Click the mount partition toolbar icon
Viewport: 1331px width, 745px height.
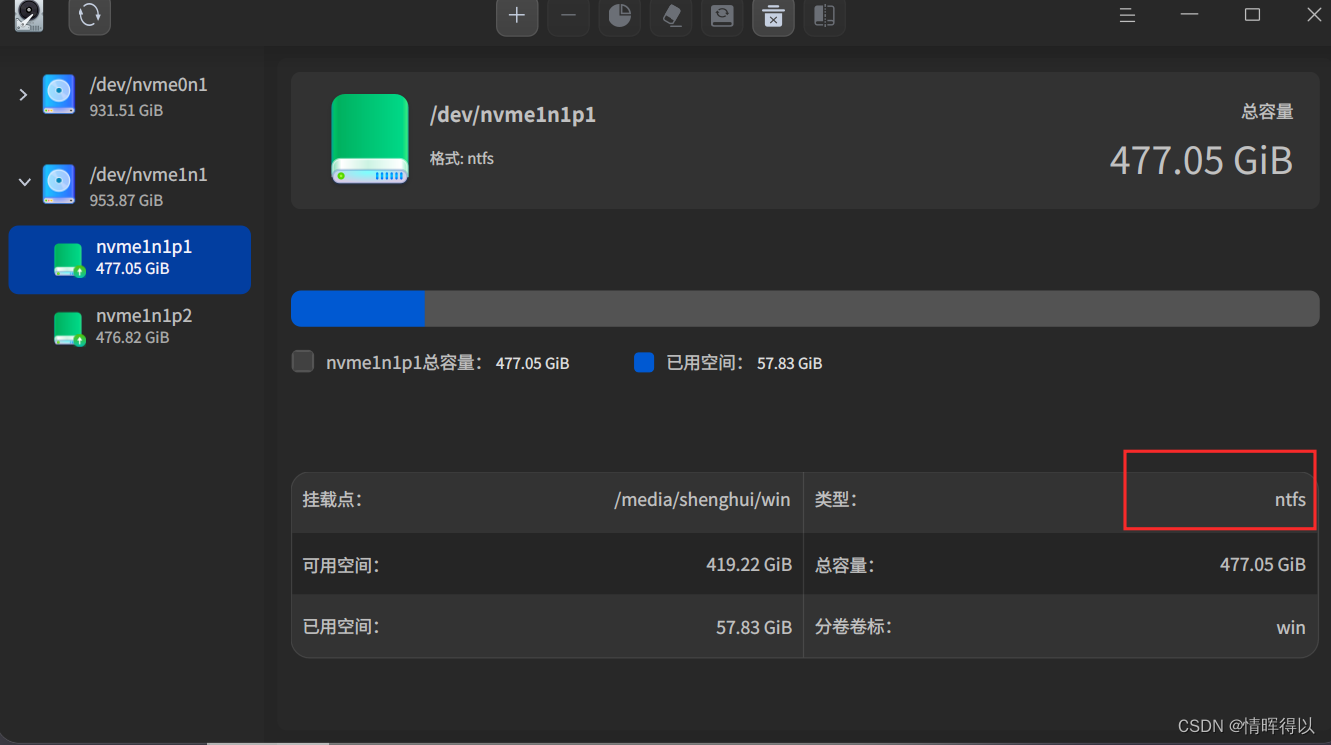(722, 16)
